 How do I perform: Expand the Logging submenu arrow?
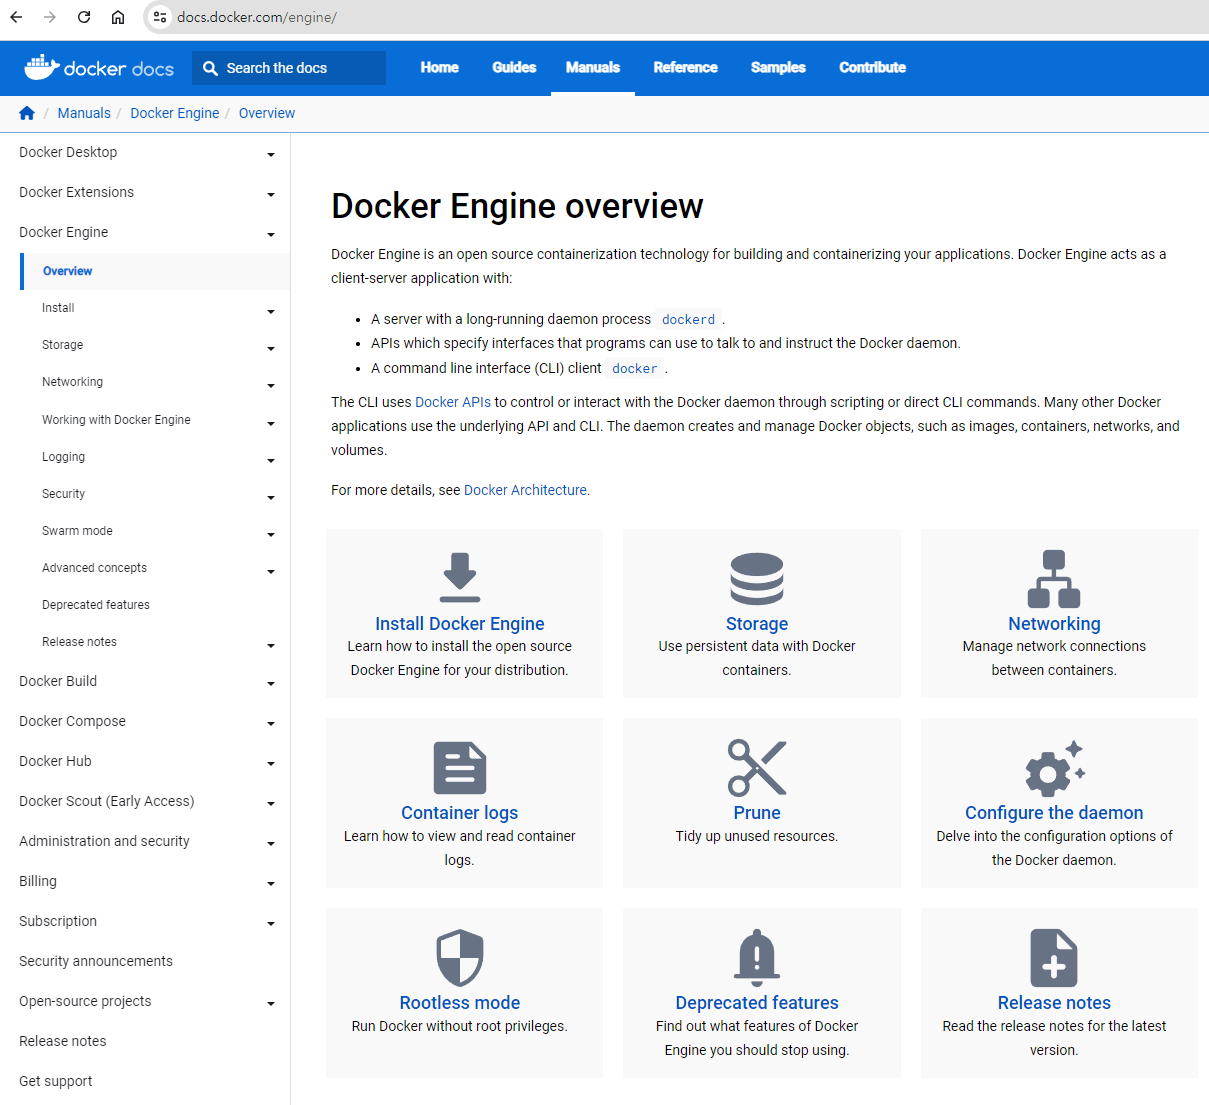[x=271, y=460]
